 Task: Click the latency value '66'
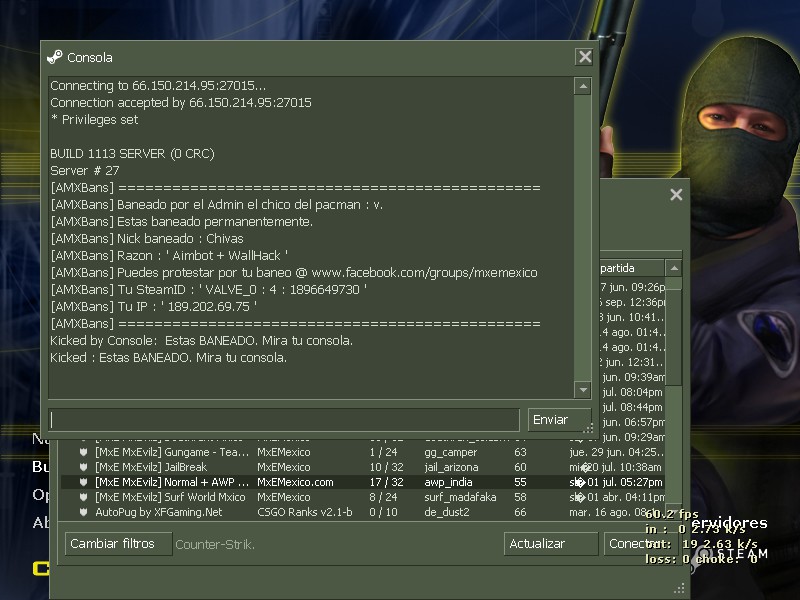point(520,512)
